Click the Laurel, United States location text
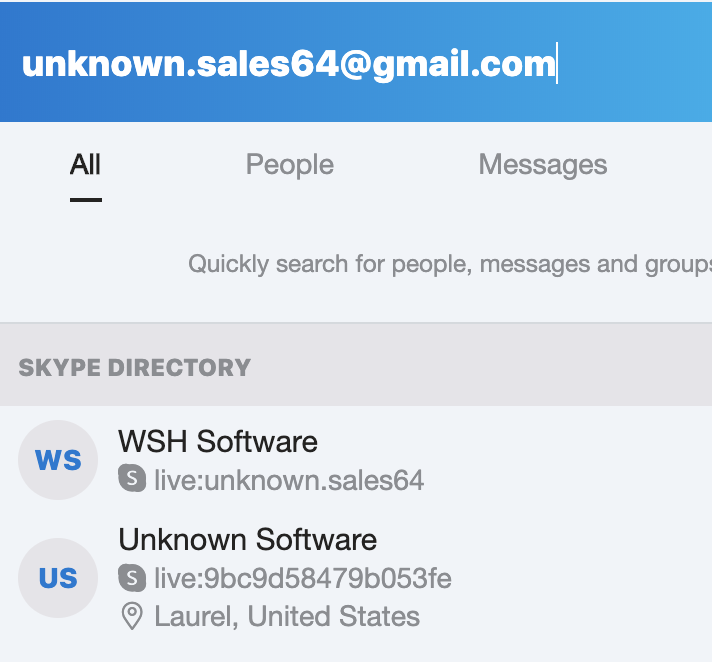This screenshot has width=712, height=662. 287,616
